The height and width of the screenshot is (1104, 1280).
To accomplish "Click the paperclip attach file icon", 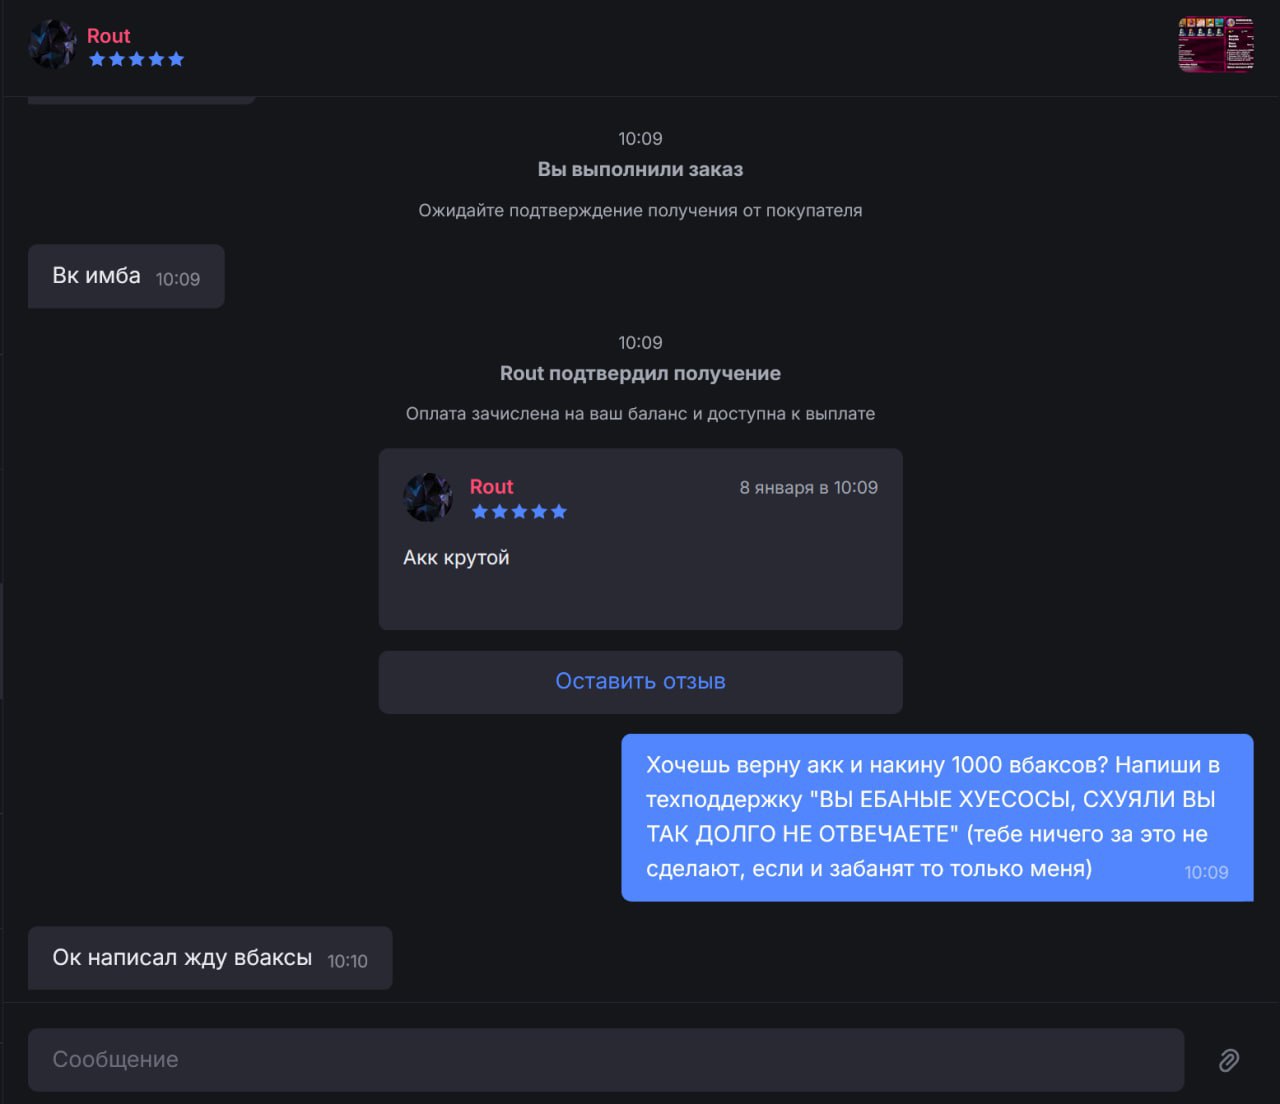I will click(x=1229, y=1060).
